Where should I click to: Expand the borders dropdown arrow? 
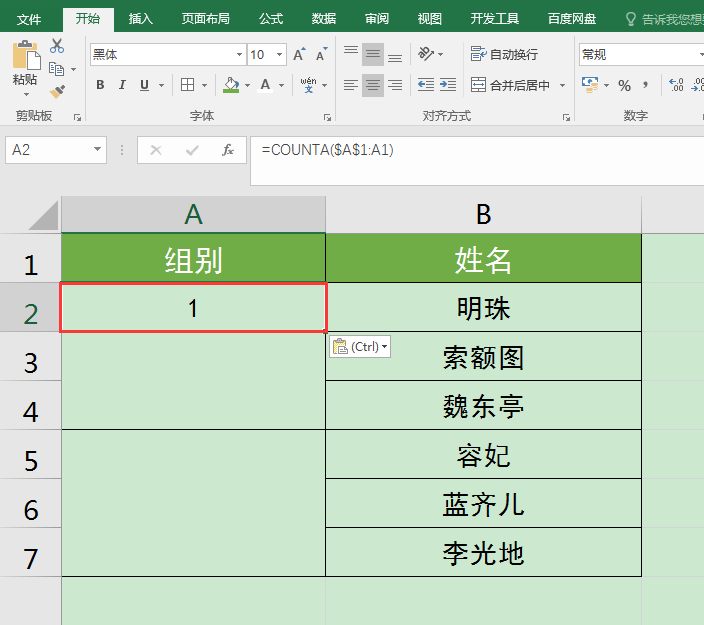(x=204, y=85)
